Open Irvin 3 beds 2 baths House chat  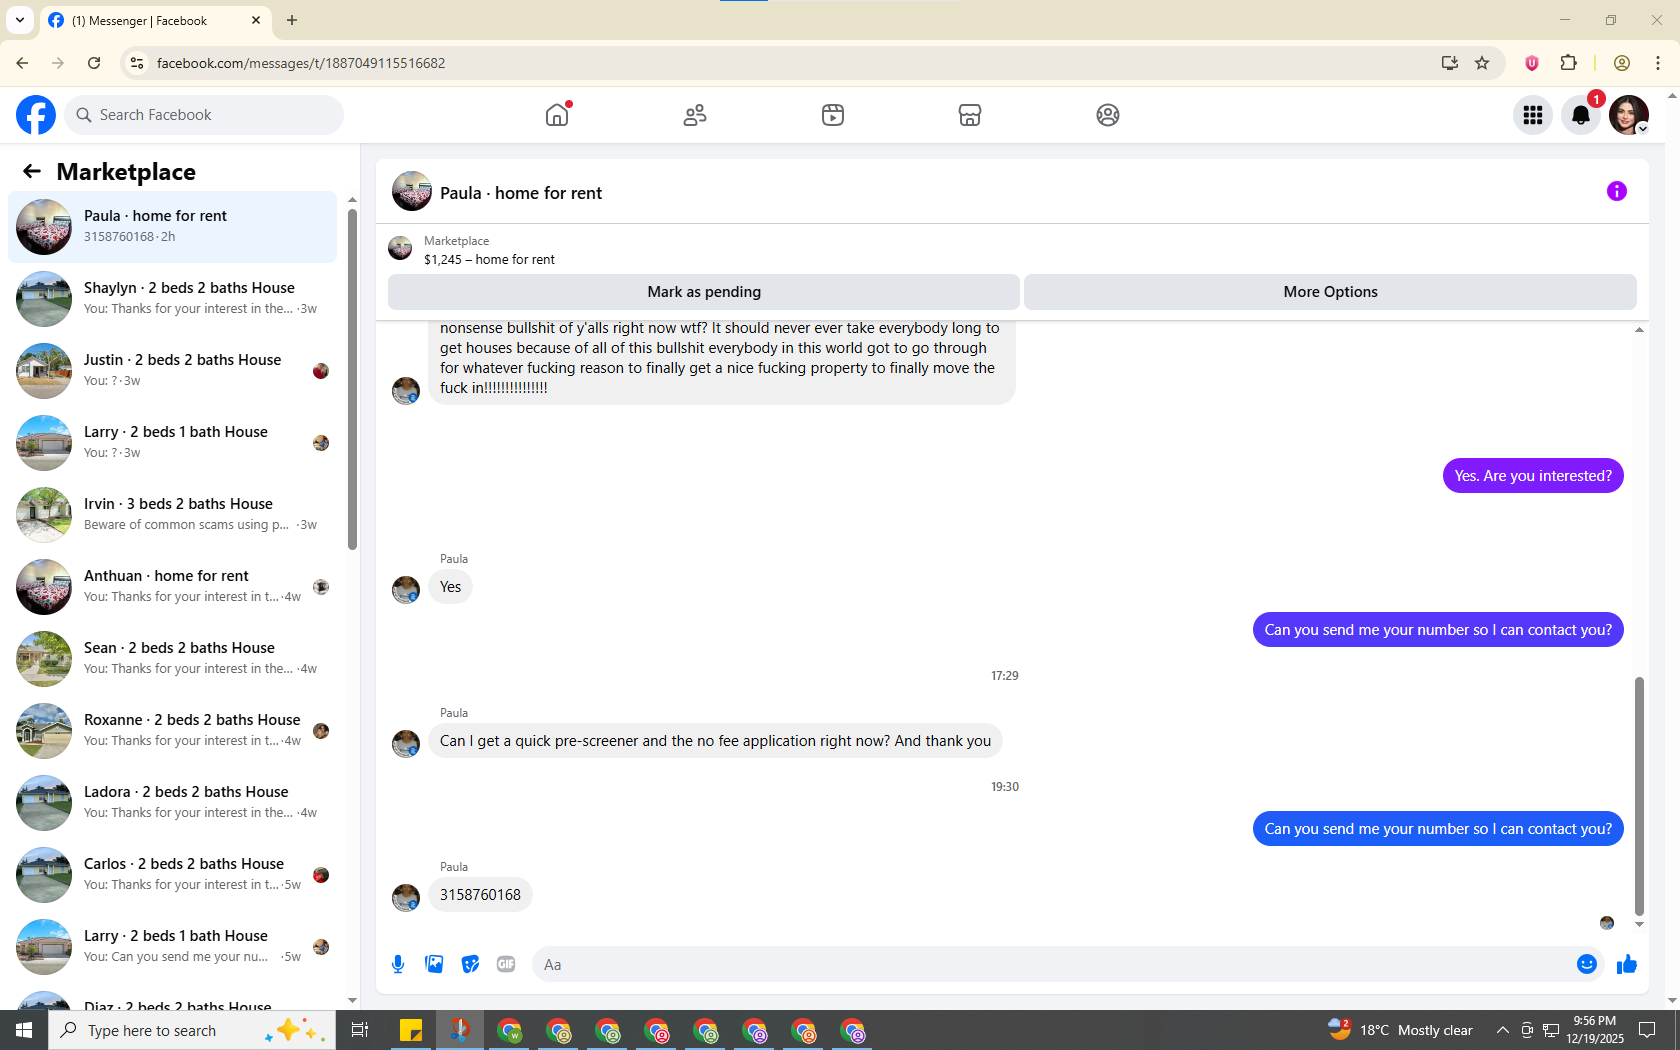pyautogui.click(x=173, y=515)
